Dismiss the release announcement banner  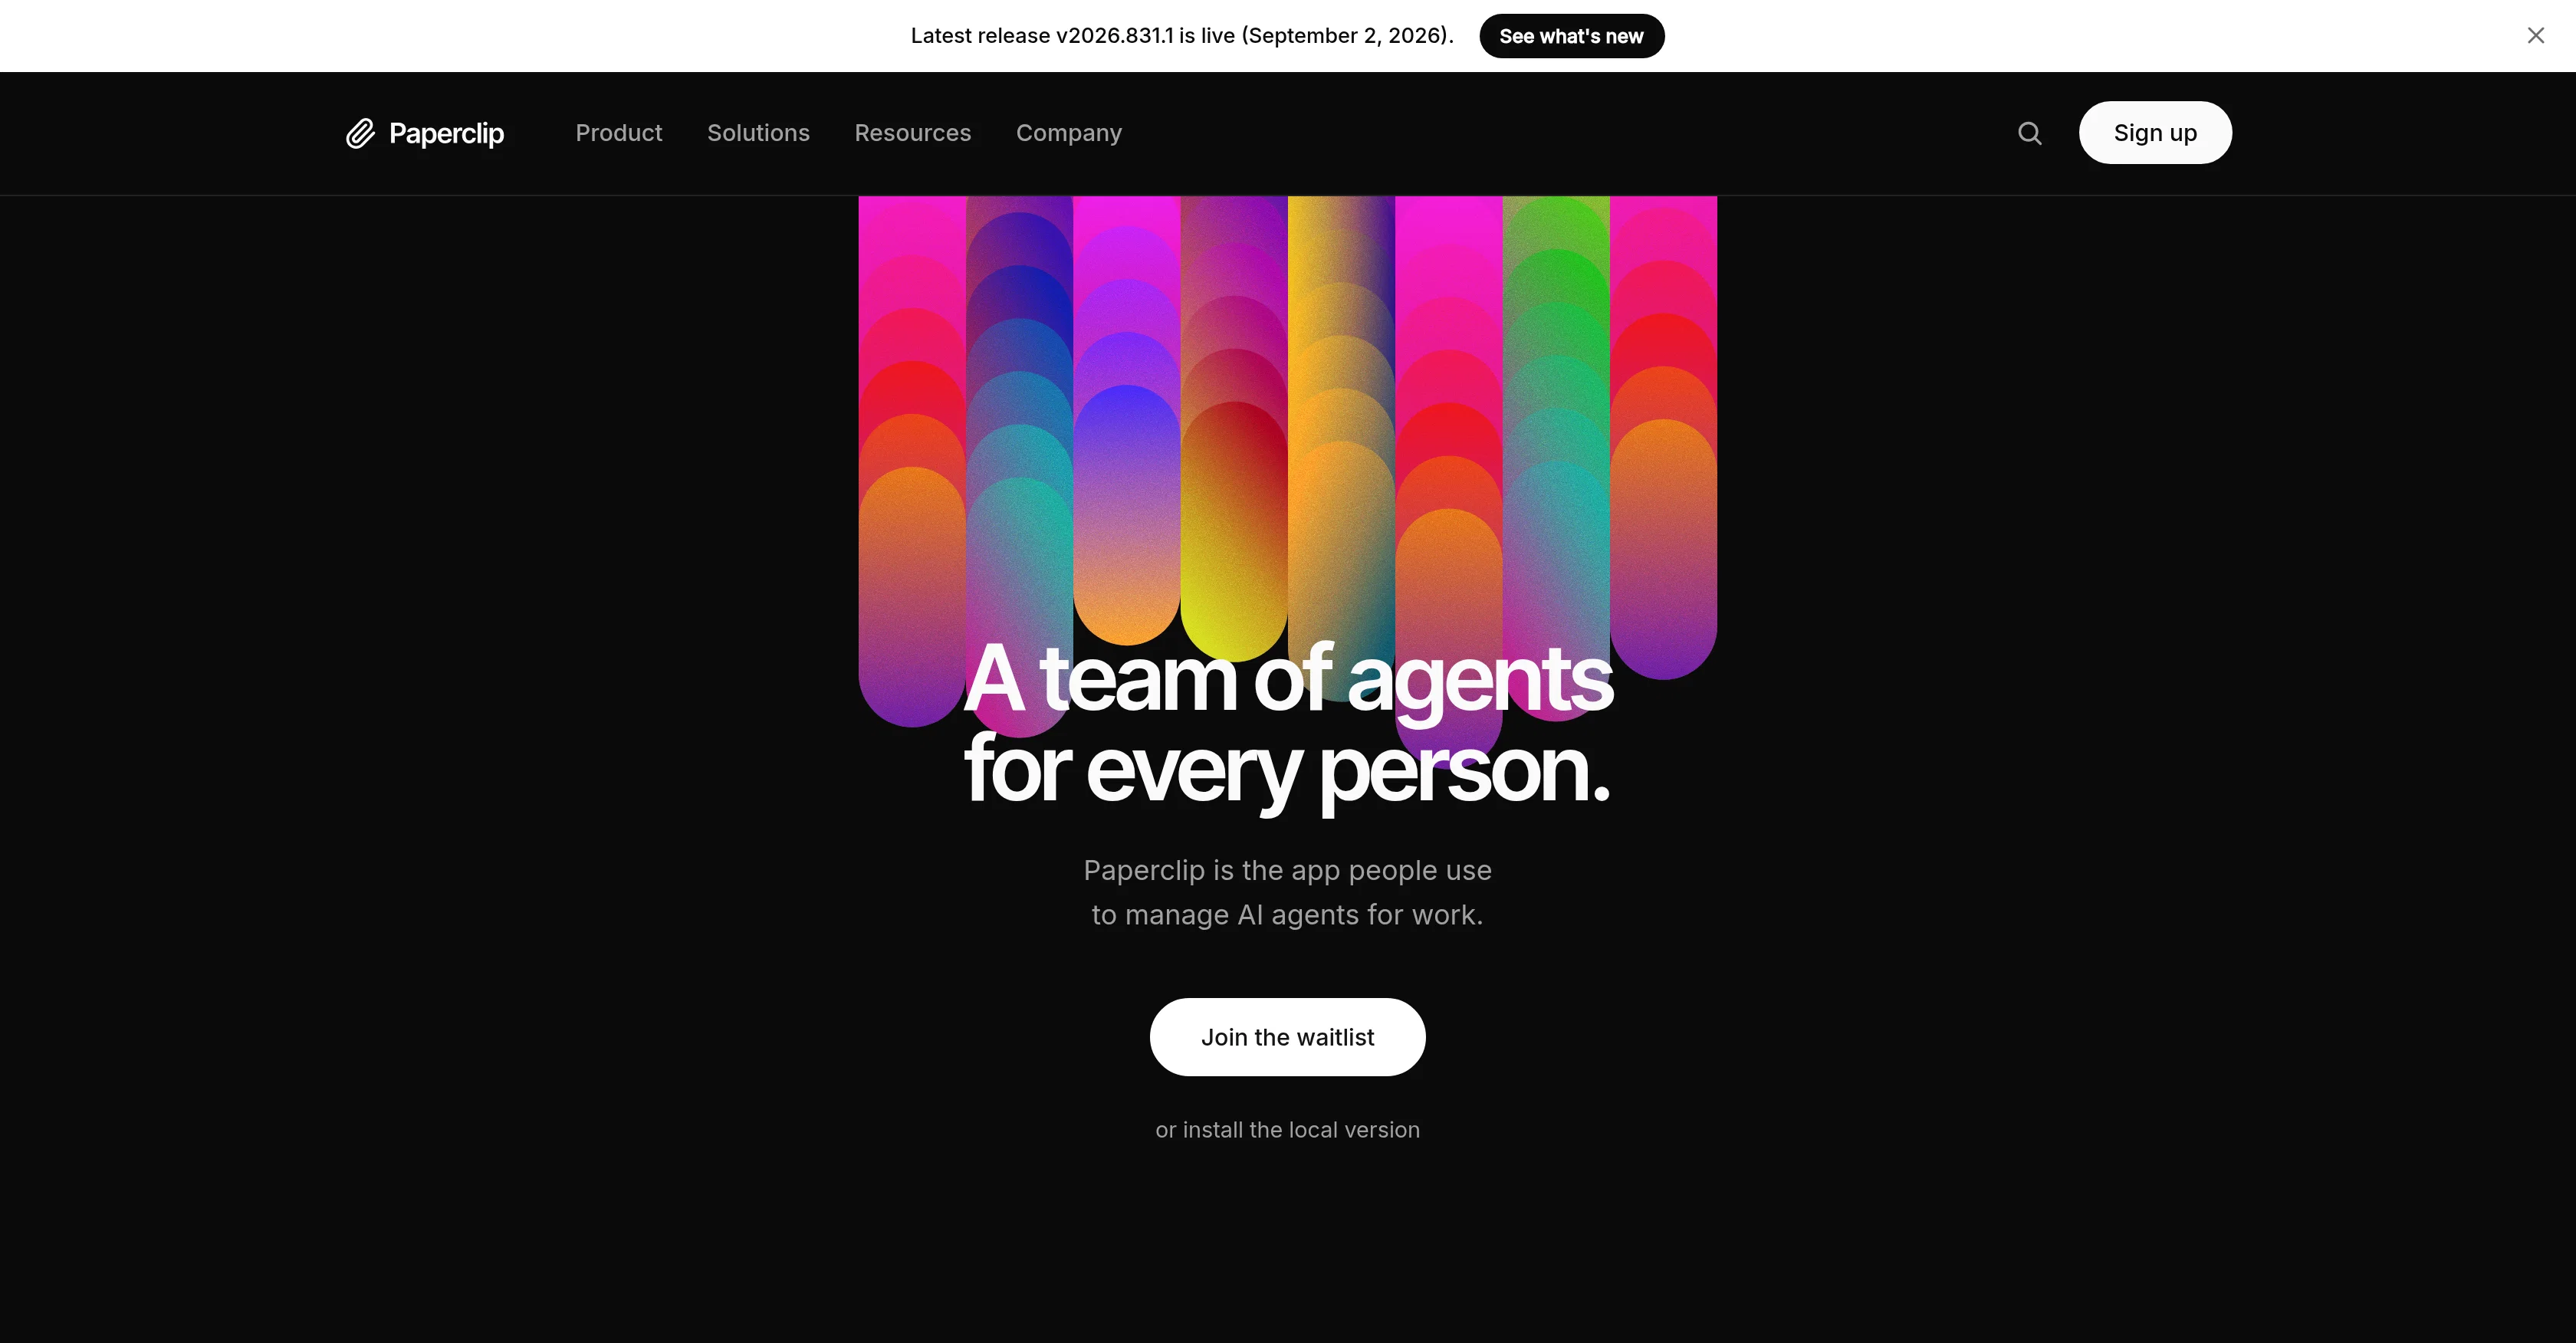[x=2535, y=36]
